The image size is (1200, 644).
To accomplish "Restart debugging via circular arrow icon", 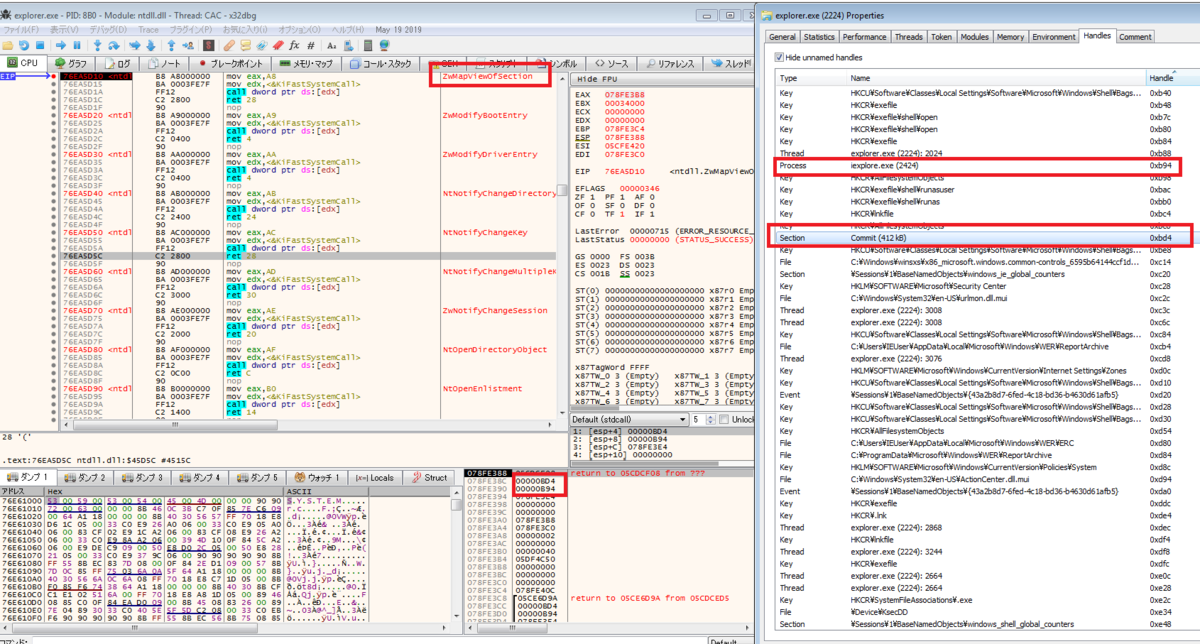I will [23, 45].
